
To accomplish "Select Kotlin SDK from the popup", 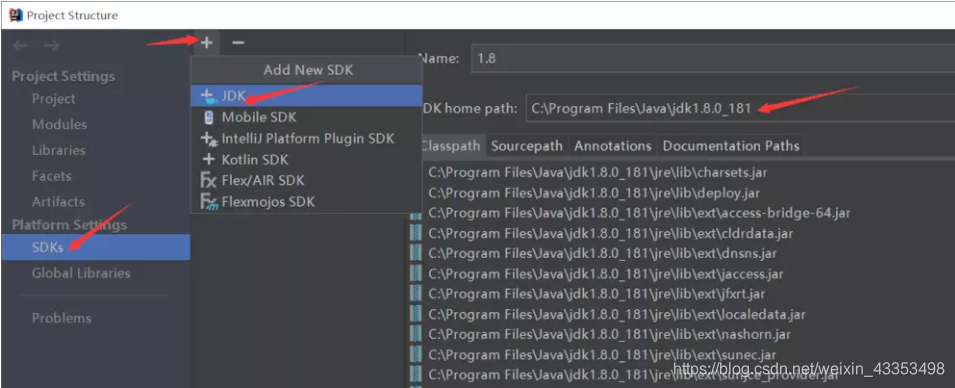I will coord(306,160).
